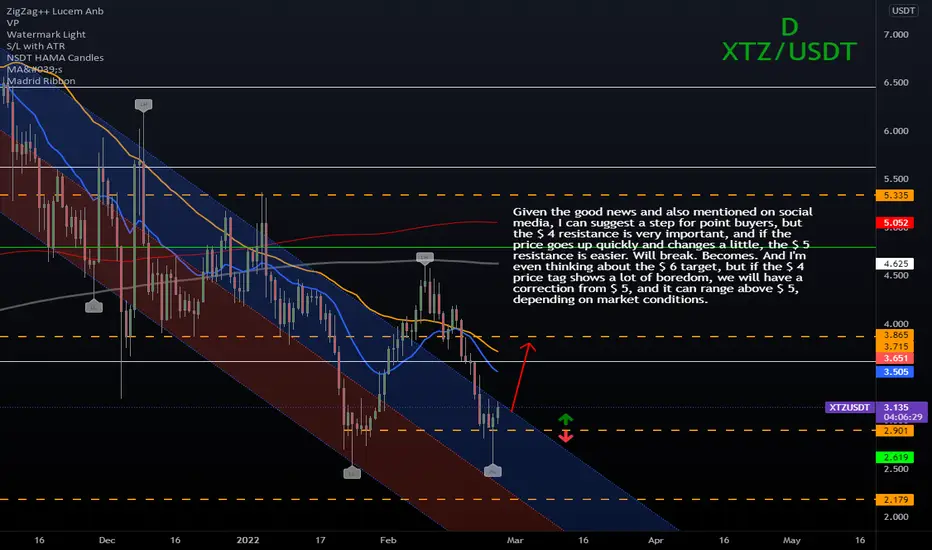Select the ZigZag++ Lucem Anb indicator label
The width and height of the screenshot is (932, 550).
coord(55,11)
